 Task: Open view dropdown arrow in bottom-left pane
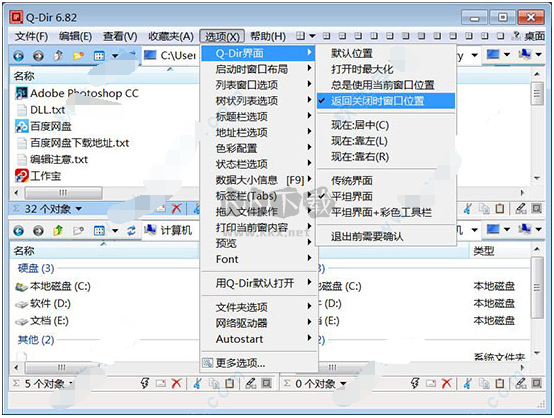coord(115,231)
